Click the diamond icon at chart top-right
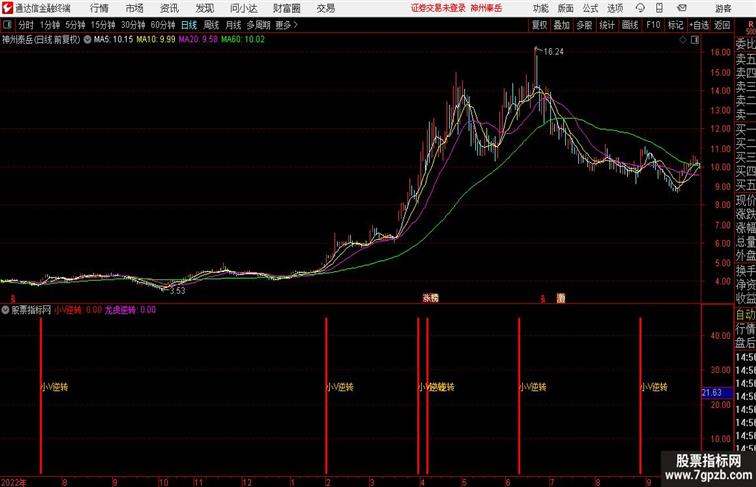 pyautogui.click(x=683, y=40)
